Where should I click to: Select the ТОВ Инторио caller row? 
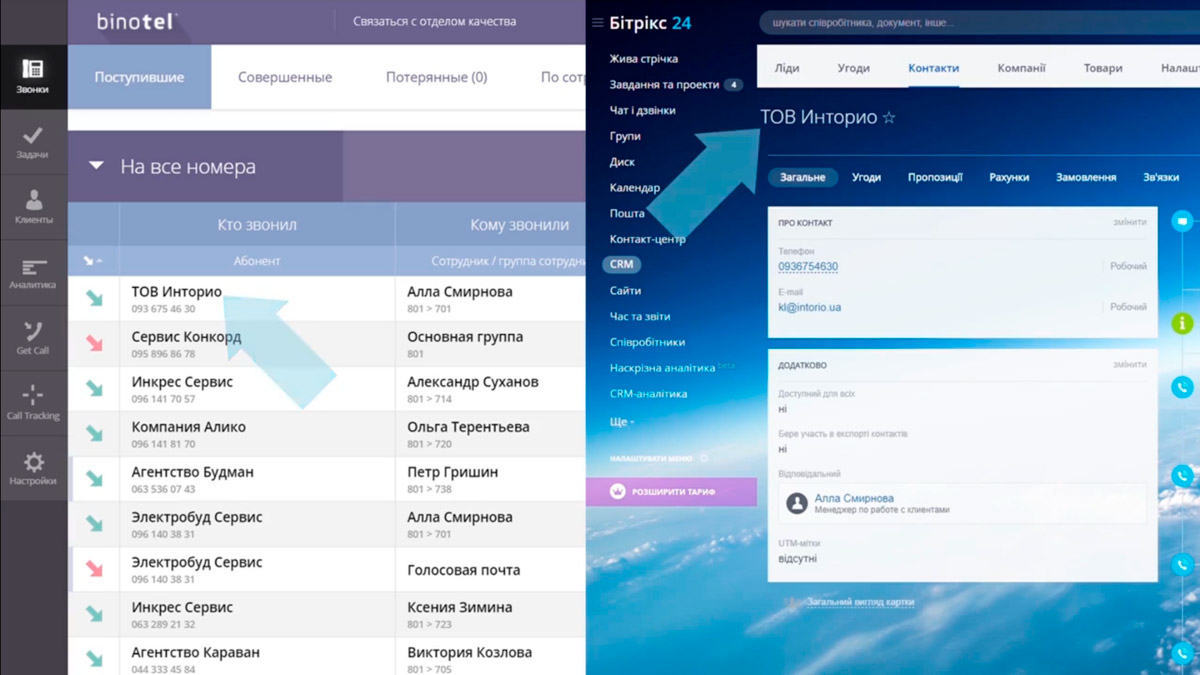pos(326,299)
